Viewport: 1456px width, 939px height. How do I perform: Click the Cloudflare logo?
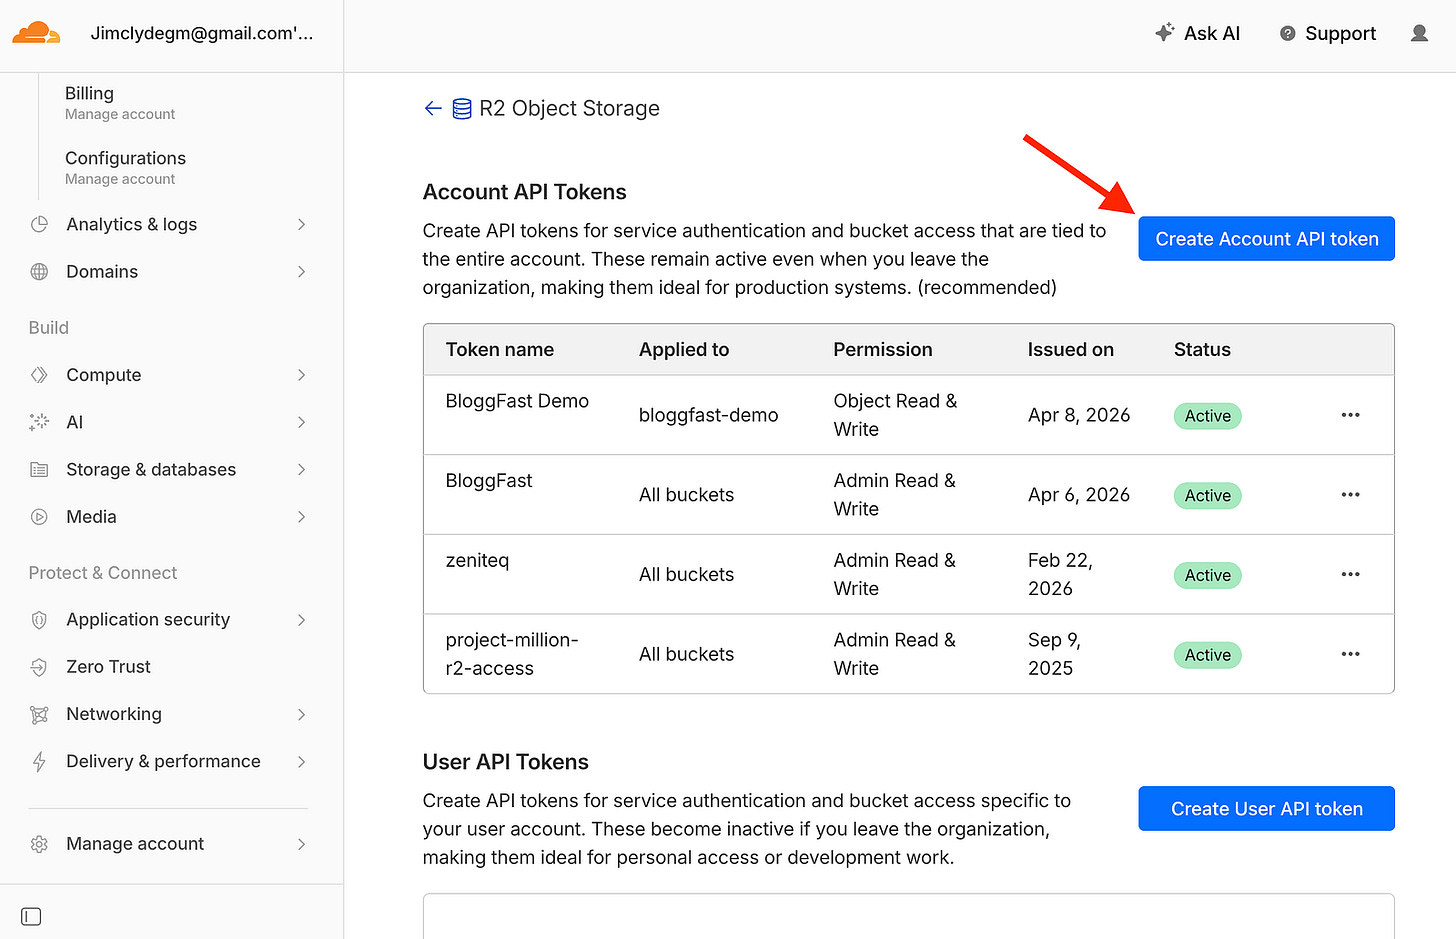[x=36, y=32]
